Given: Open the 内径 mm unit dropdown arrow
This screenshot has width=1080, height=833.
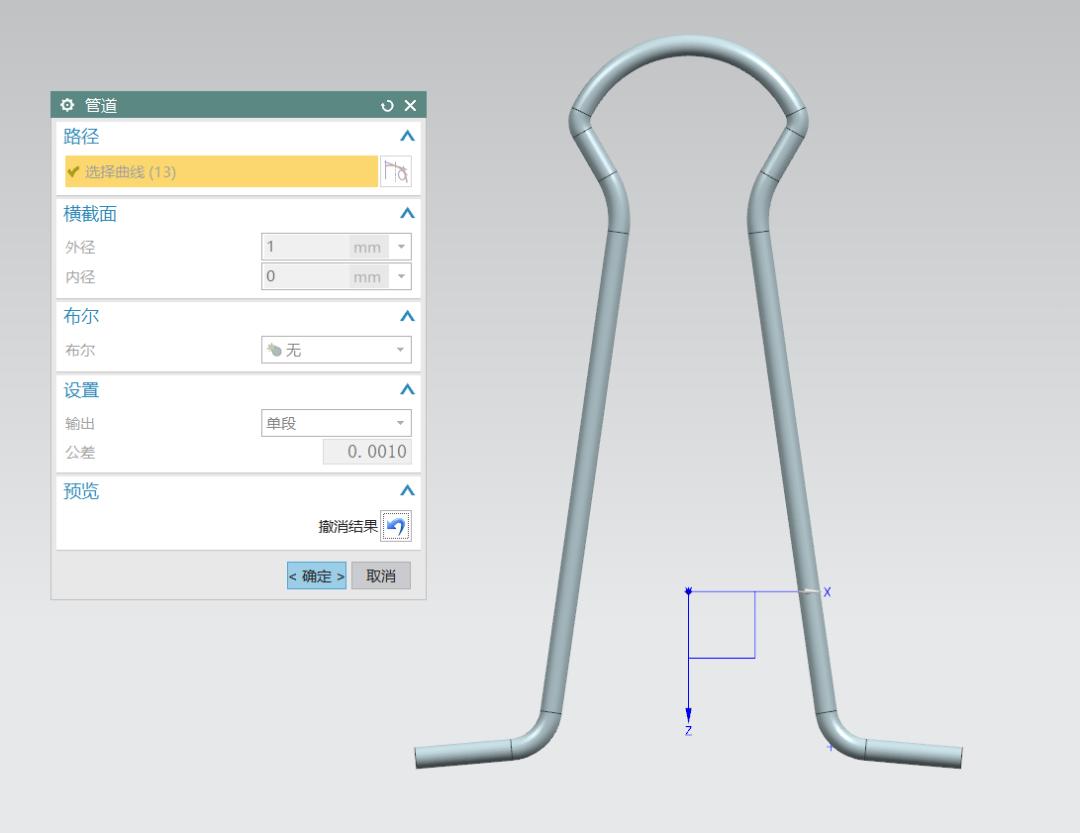Looking at the screenshot, I should click(401, 277).
